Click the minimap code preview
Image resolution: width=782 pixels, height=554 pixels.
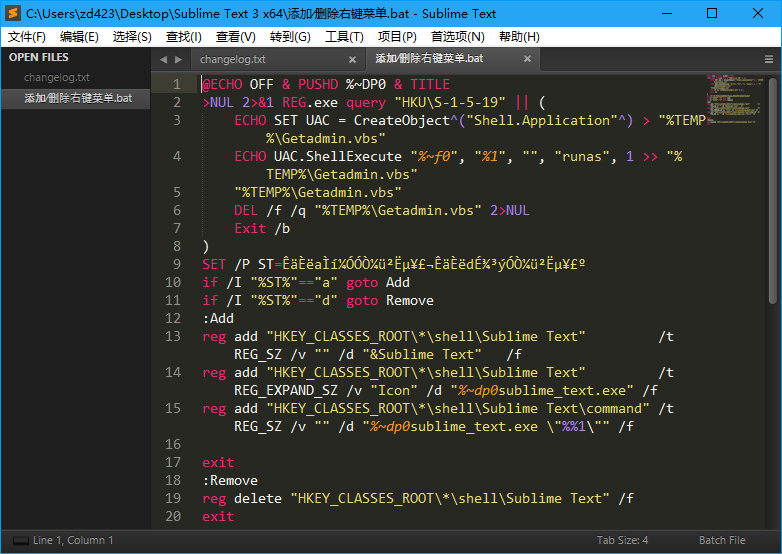point(735,100)
